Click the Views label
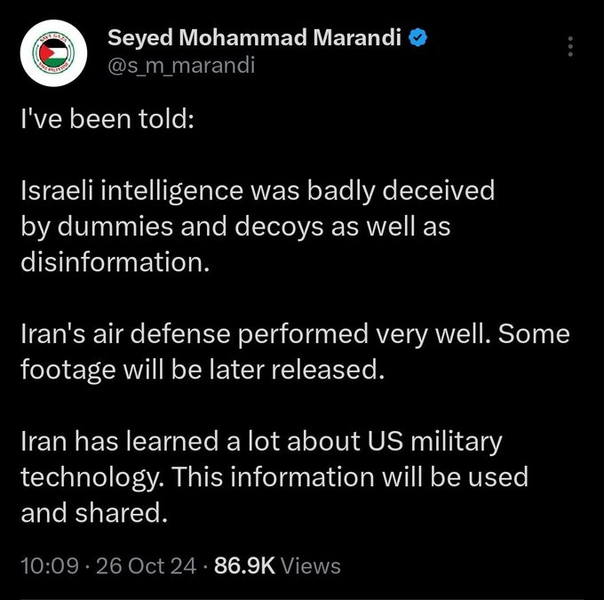This screenshot has width=604, height=600. pyautogui.click(x=311, y=566)
